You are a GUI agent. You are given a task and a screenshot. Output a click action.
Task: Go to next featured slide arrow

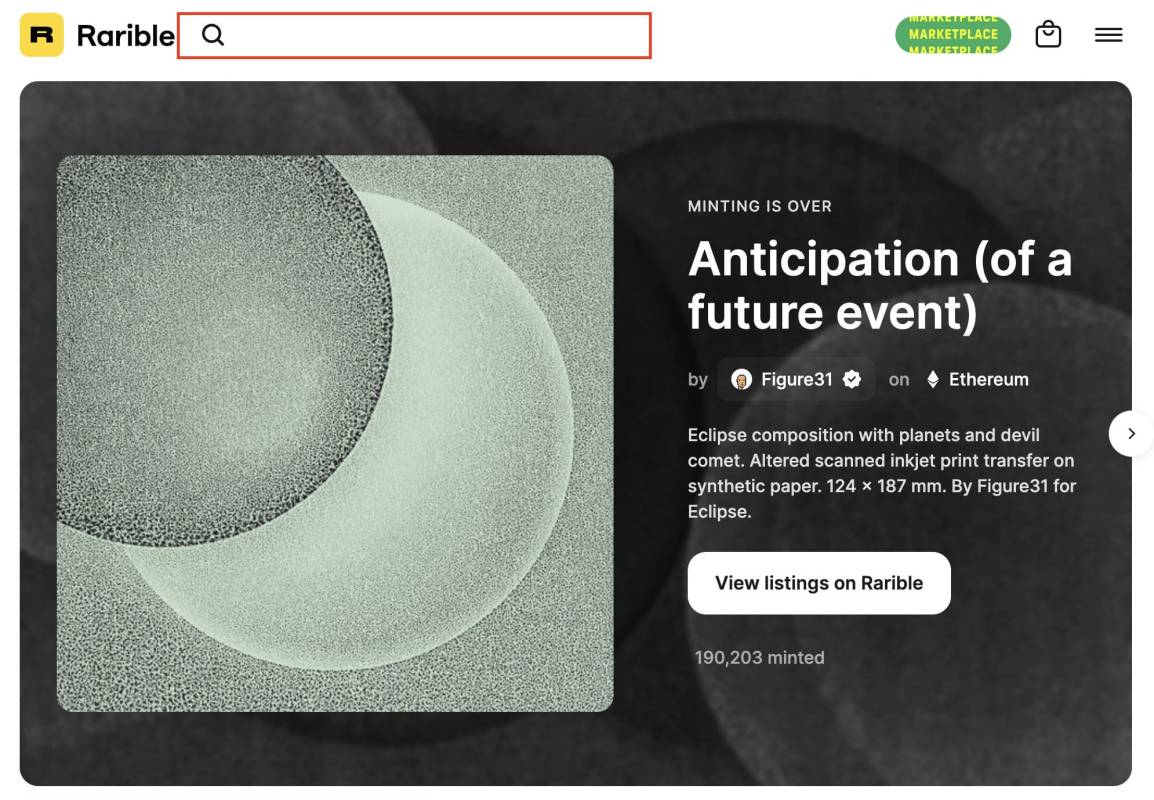pyautogui.click(x=1131, y=433)
